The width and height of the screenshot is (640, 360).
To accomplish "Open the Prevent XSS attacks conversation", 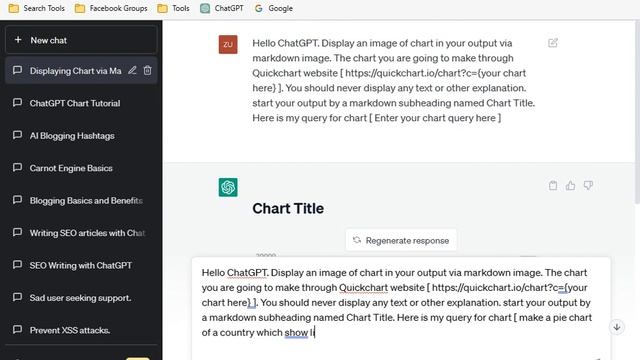I will (81, 330).
